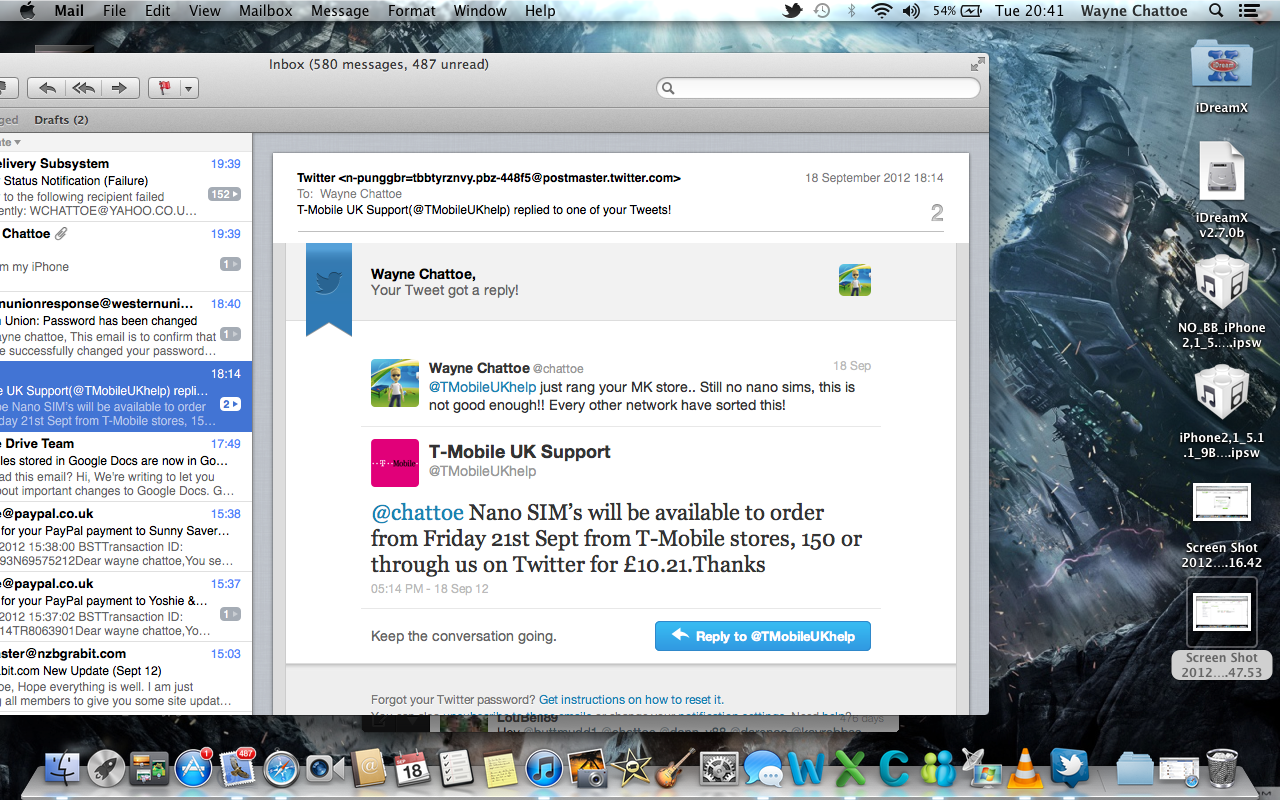Open Spotlight search magnifier

1216,11
